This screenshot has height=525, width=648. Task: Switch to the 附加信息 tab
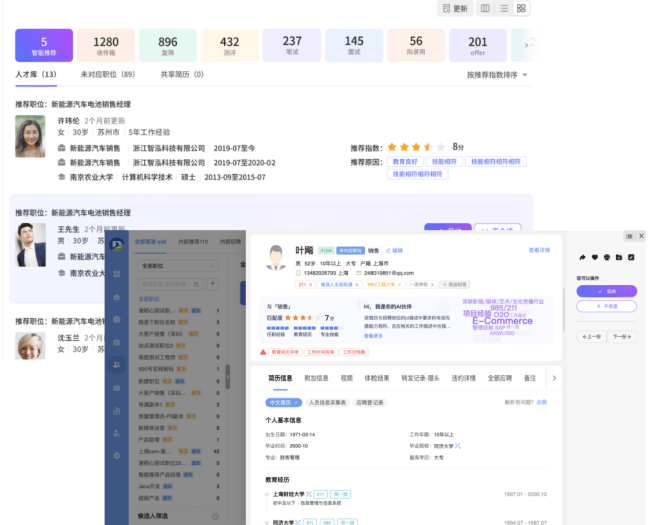coord(318,379)
